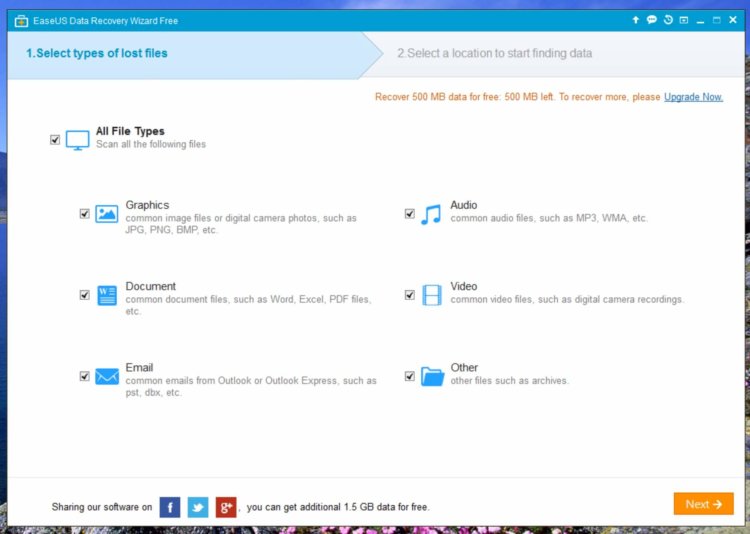The height and width of the screenshot is (534, 750).
Task: Click the Other folder icon
Action: [432, 377]
